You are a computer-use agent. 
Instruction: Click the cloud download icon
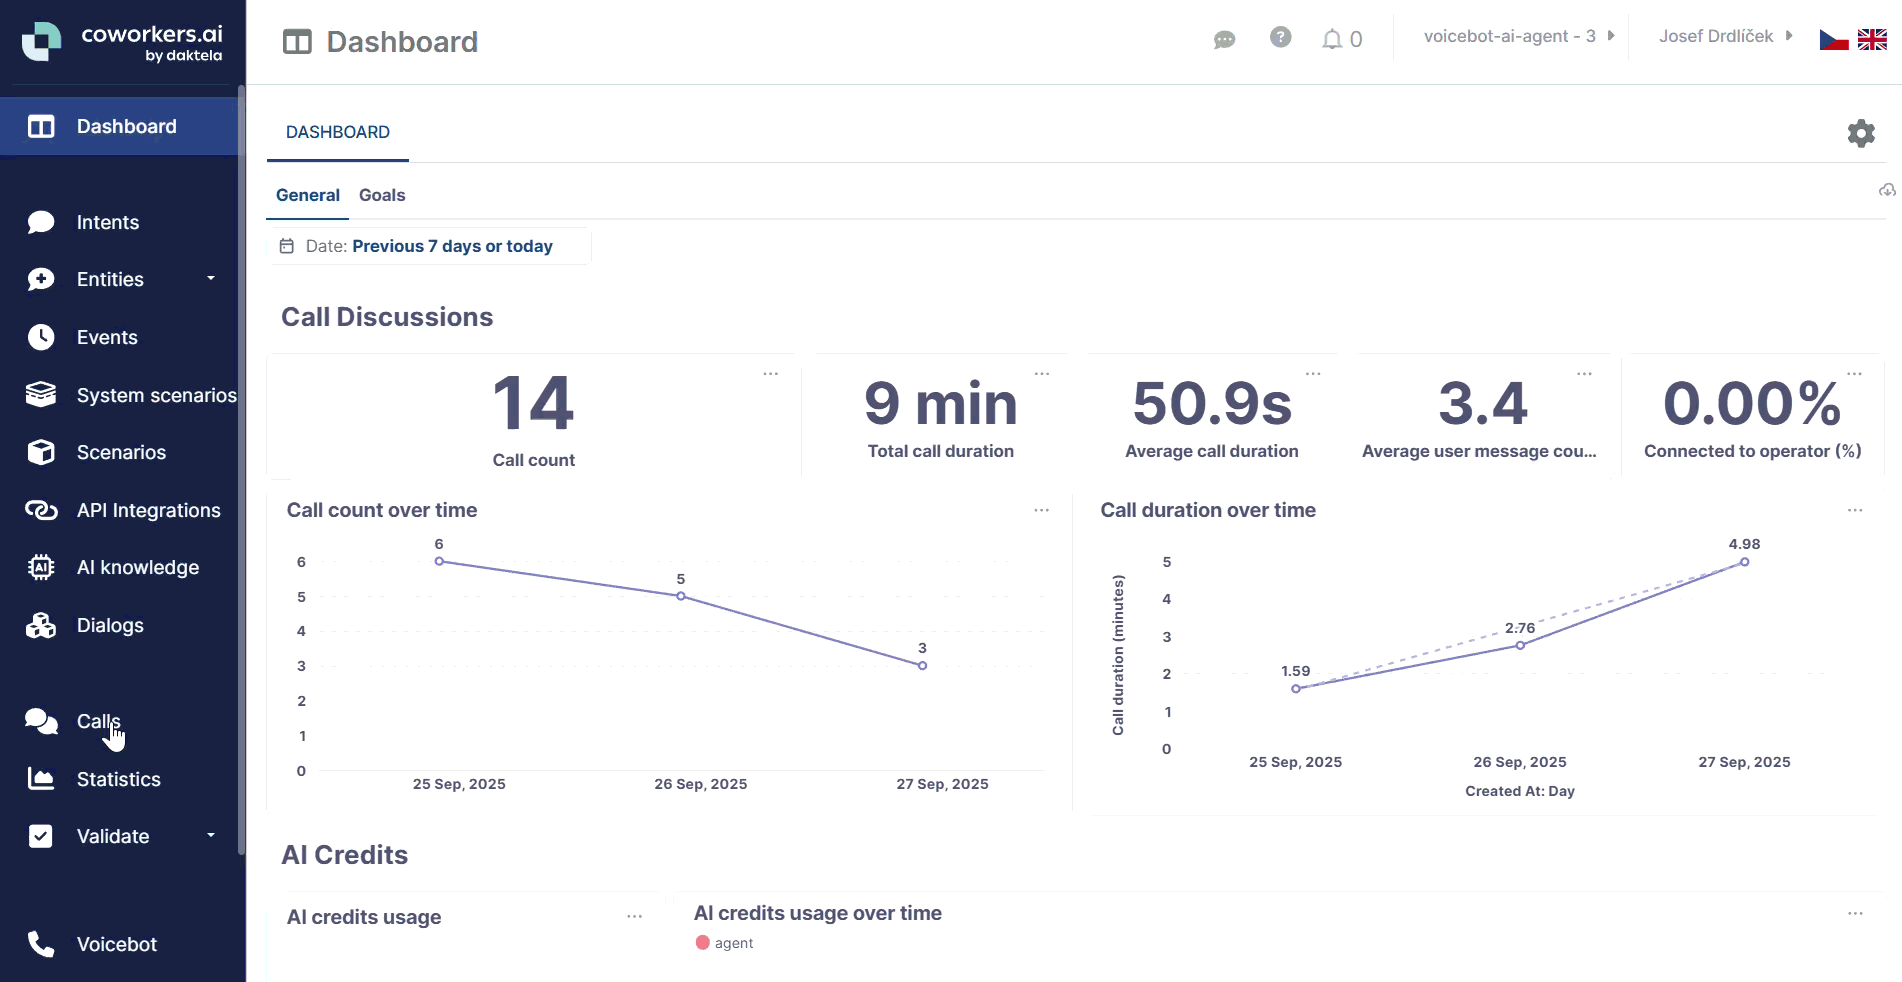tap(1886, 190)
